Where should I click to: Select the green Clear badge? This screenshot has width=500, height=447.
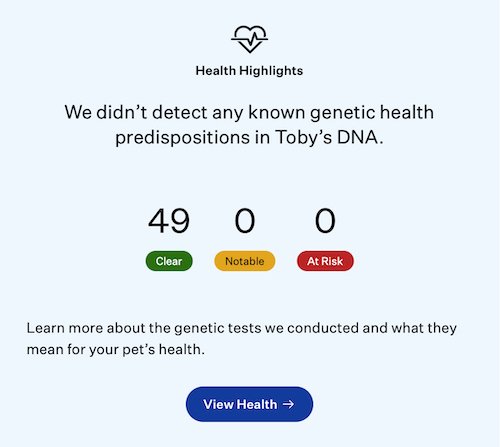click(169, 261)
